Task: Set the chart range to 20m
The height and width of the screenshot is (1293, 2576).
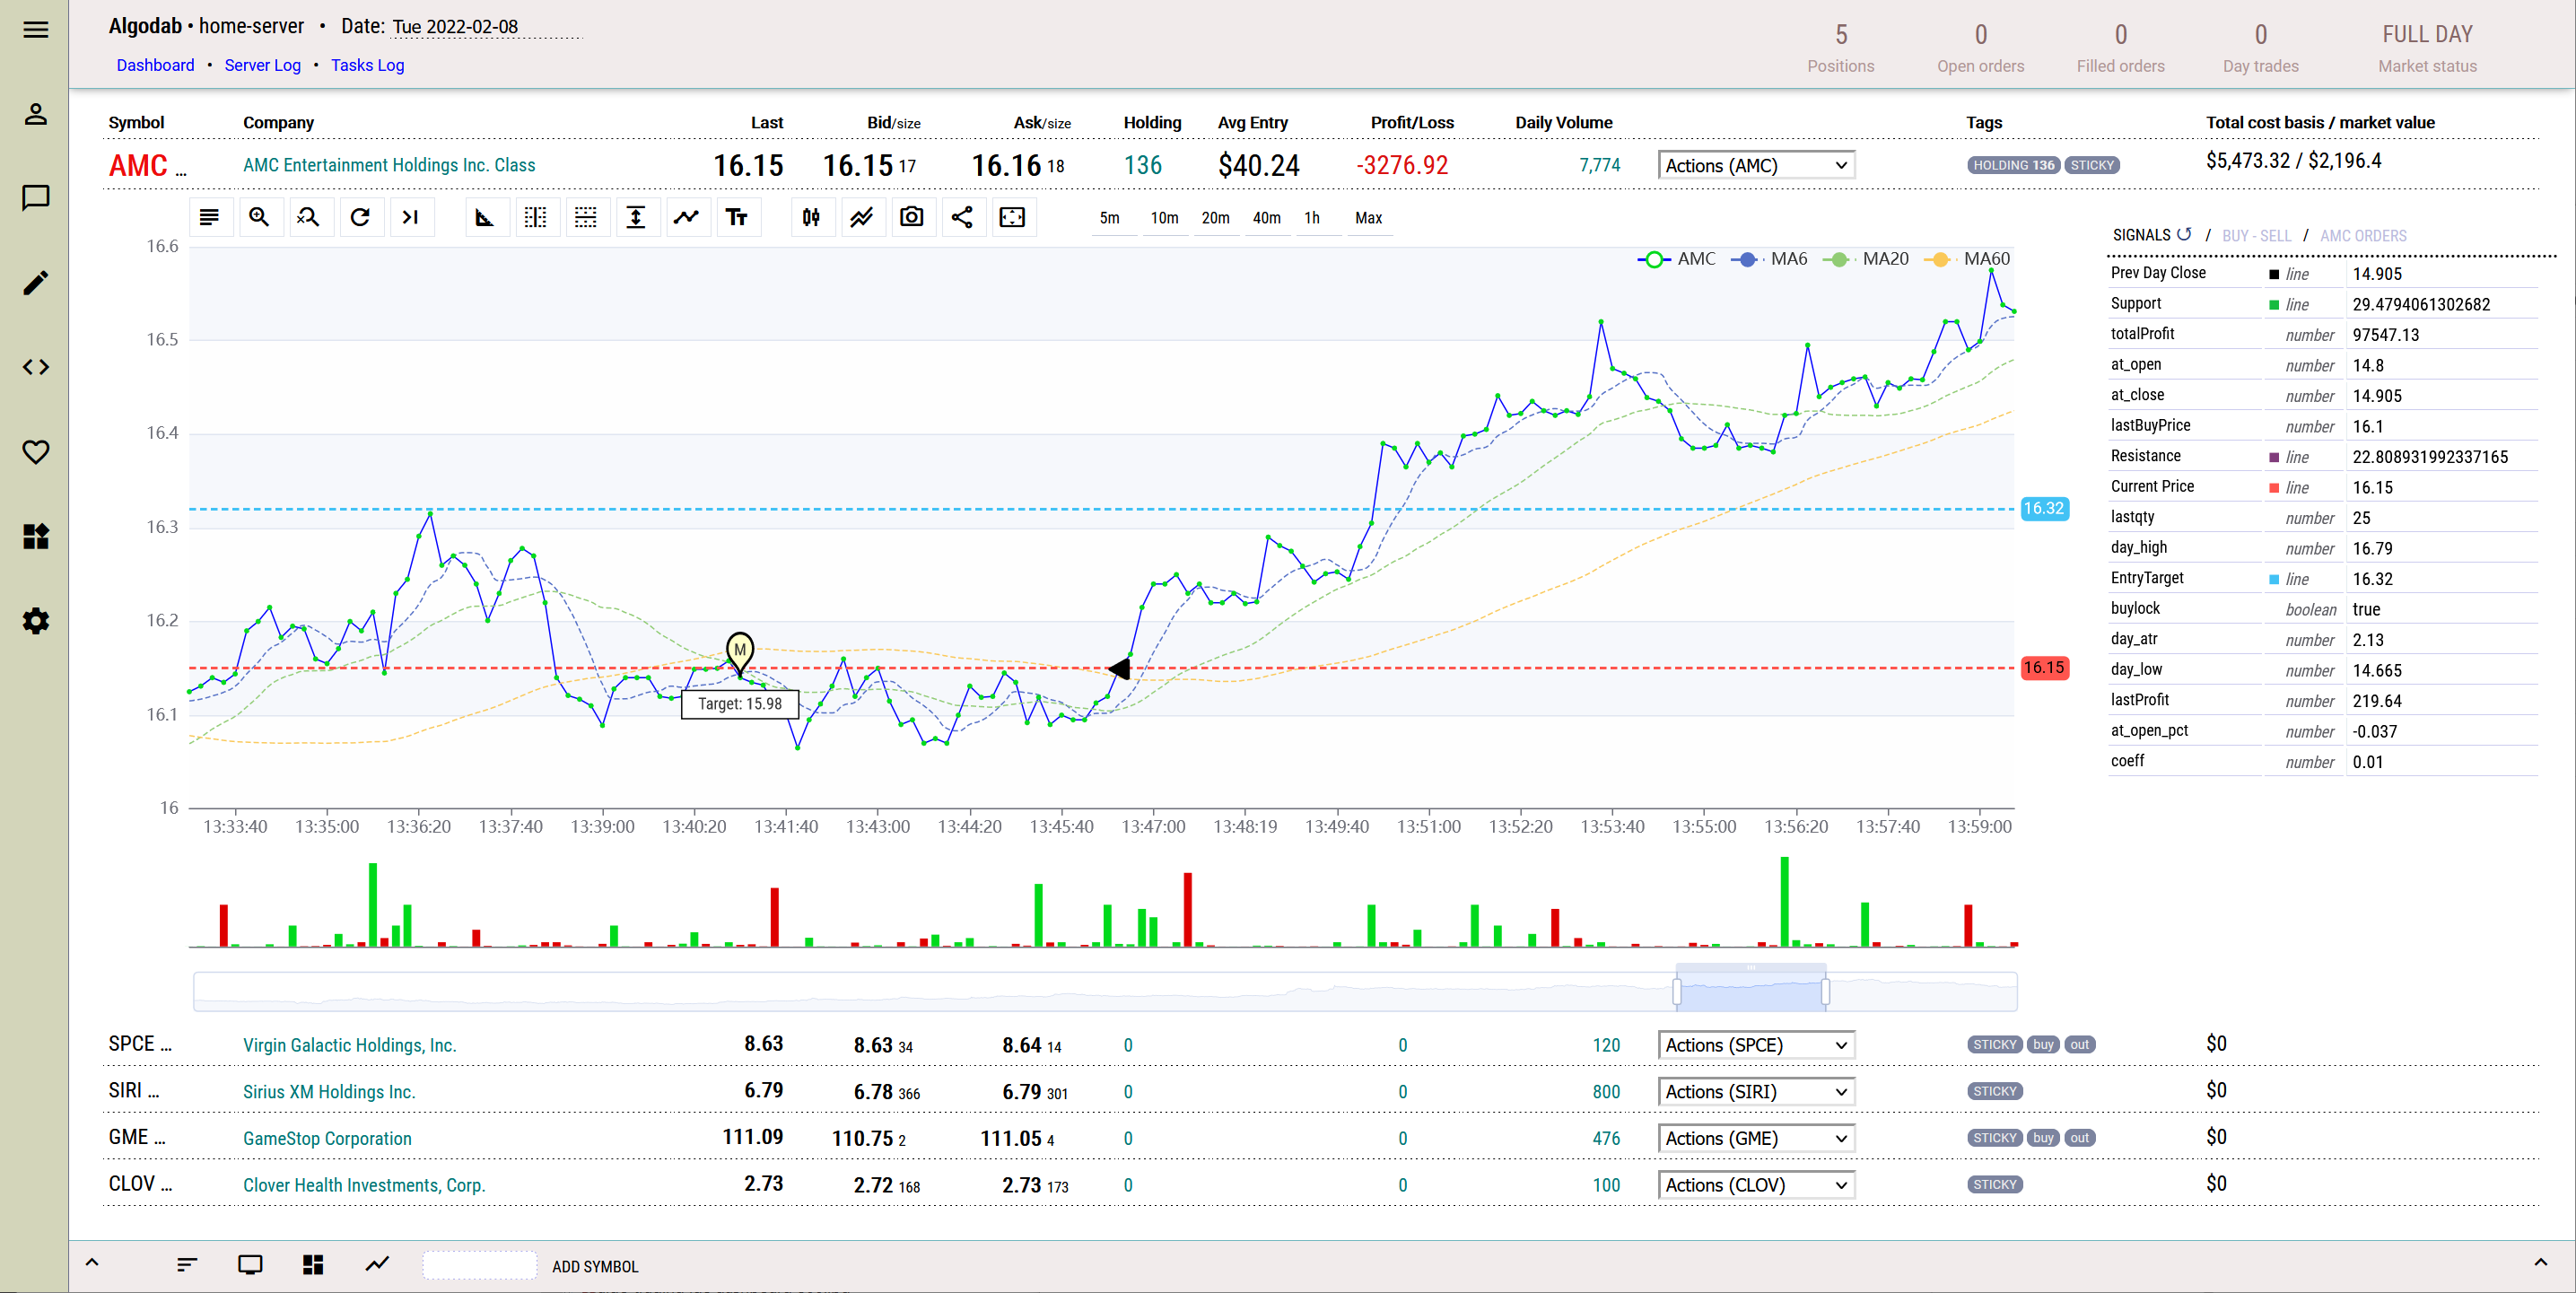Action: [x=1215, y=218]
